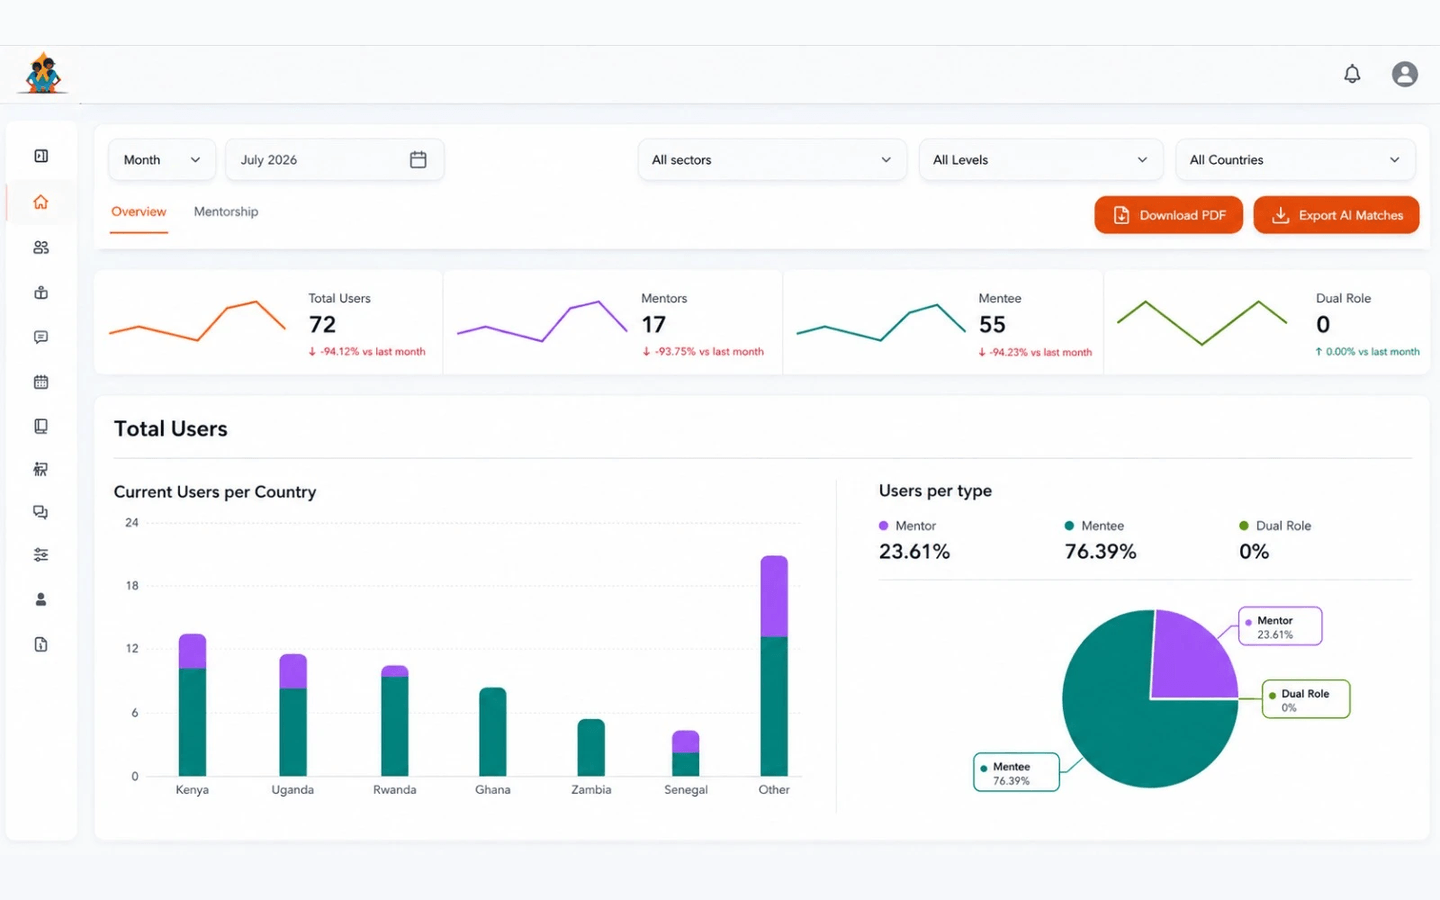Click the Dual Role 0% pie label box
Image resolution: width=1440 pixels, height=900 pixels.
pos(1306,700)
